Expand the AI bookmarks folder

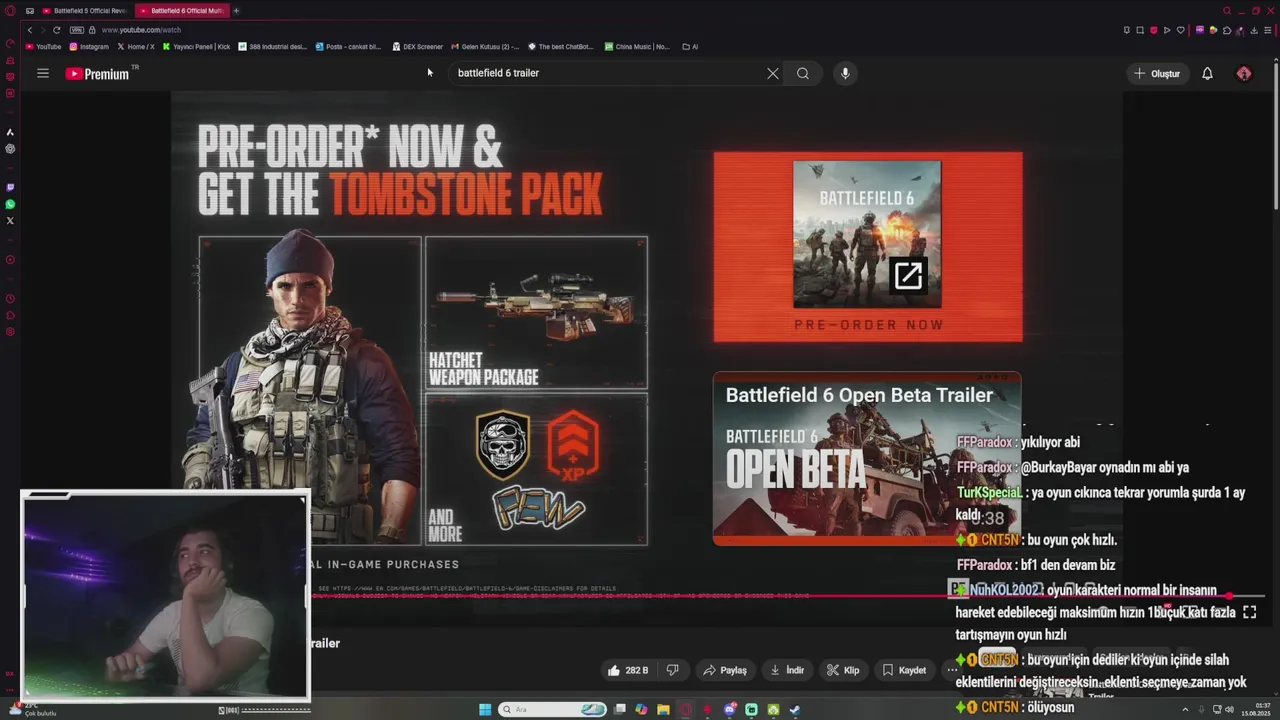pos(690,46)
